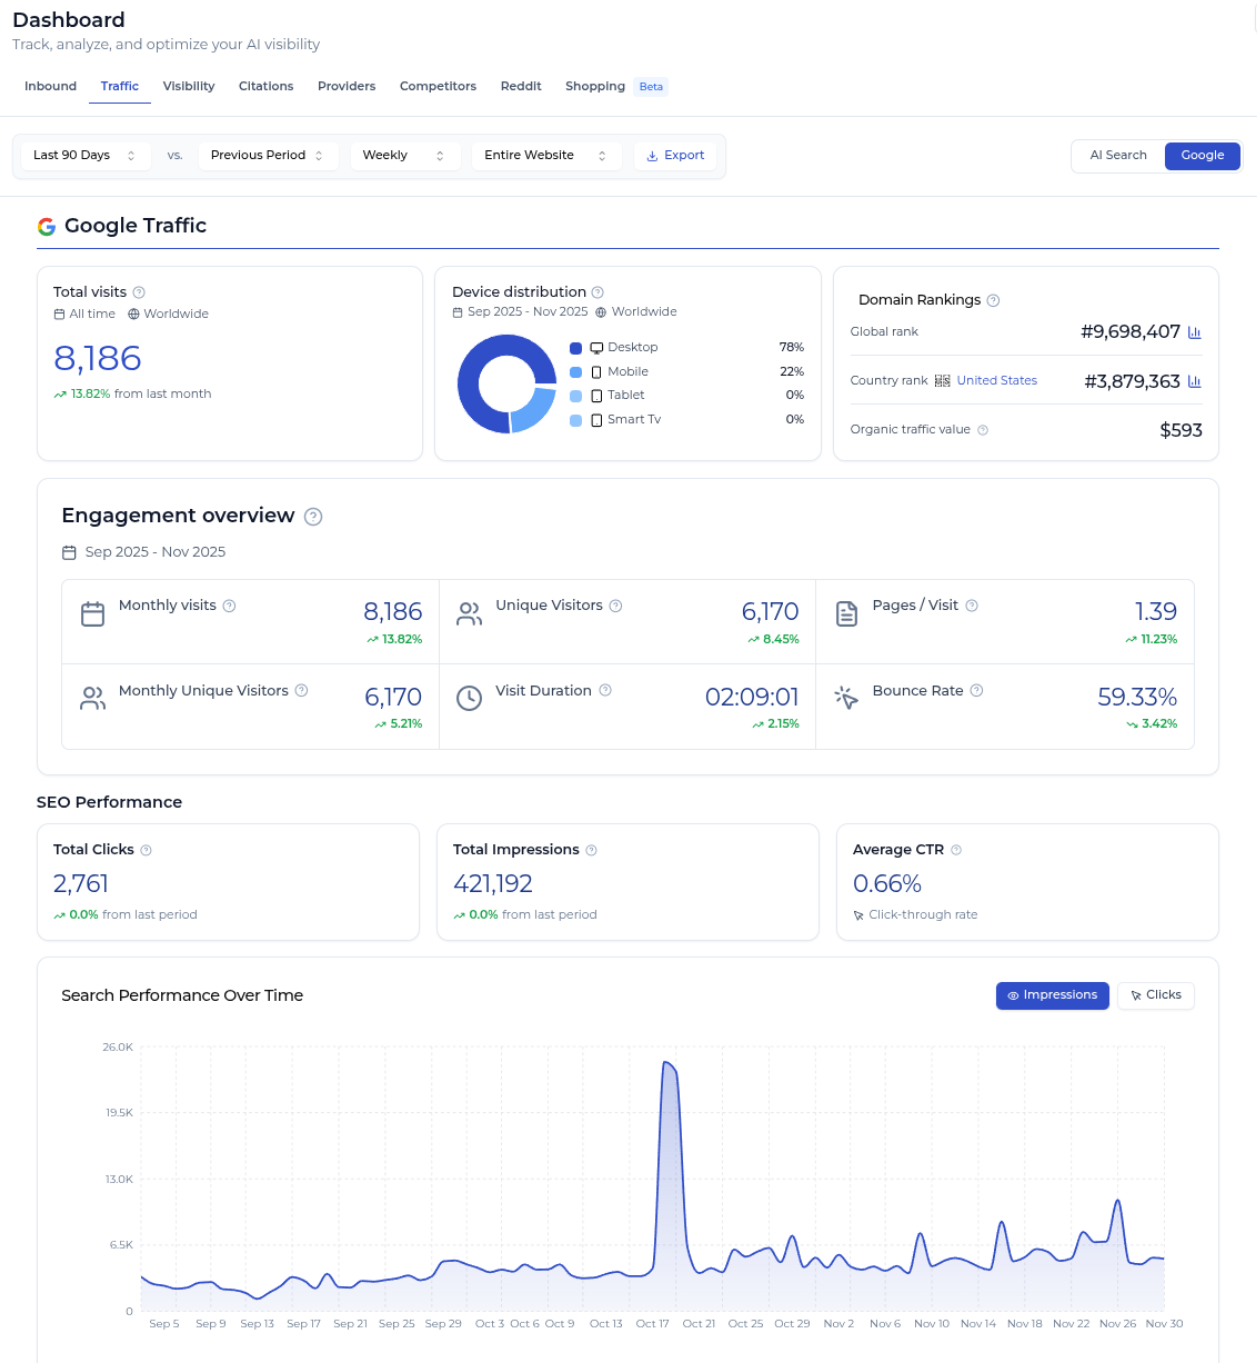Screen dimensions: 1257x1363
Task: Open the Last 90 Days date dropdown
Action: click(85, 155)
